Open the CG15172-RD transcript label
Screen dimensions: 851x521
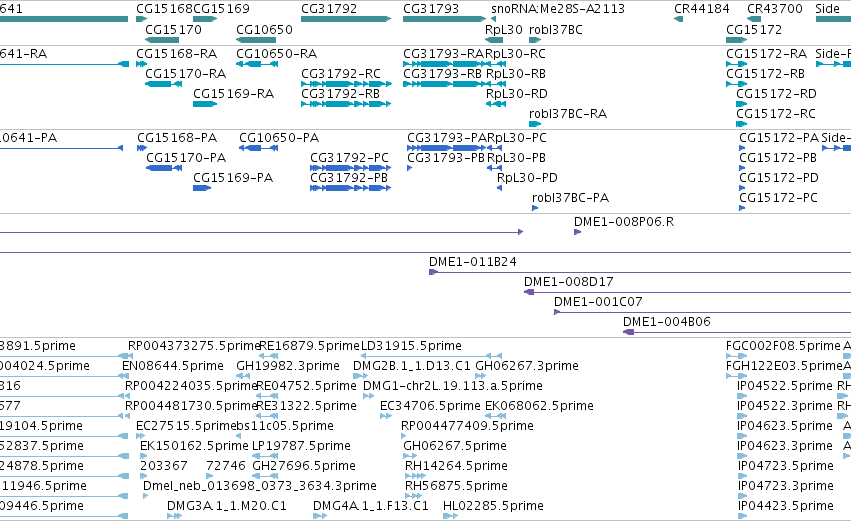tap(776, 93)
